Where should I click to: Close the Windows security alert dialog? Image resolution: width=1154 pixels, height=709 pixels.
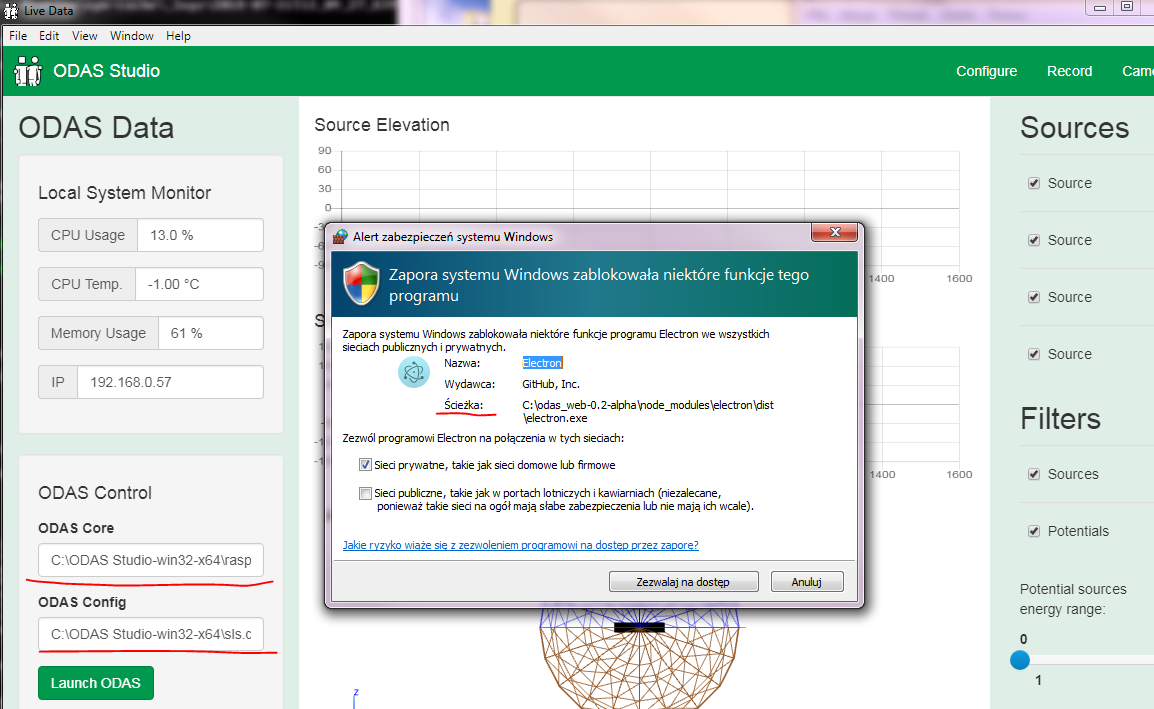(x=835, y=232)
